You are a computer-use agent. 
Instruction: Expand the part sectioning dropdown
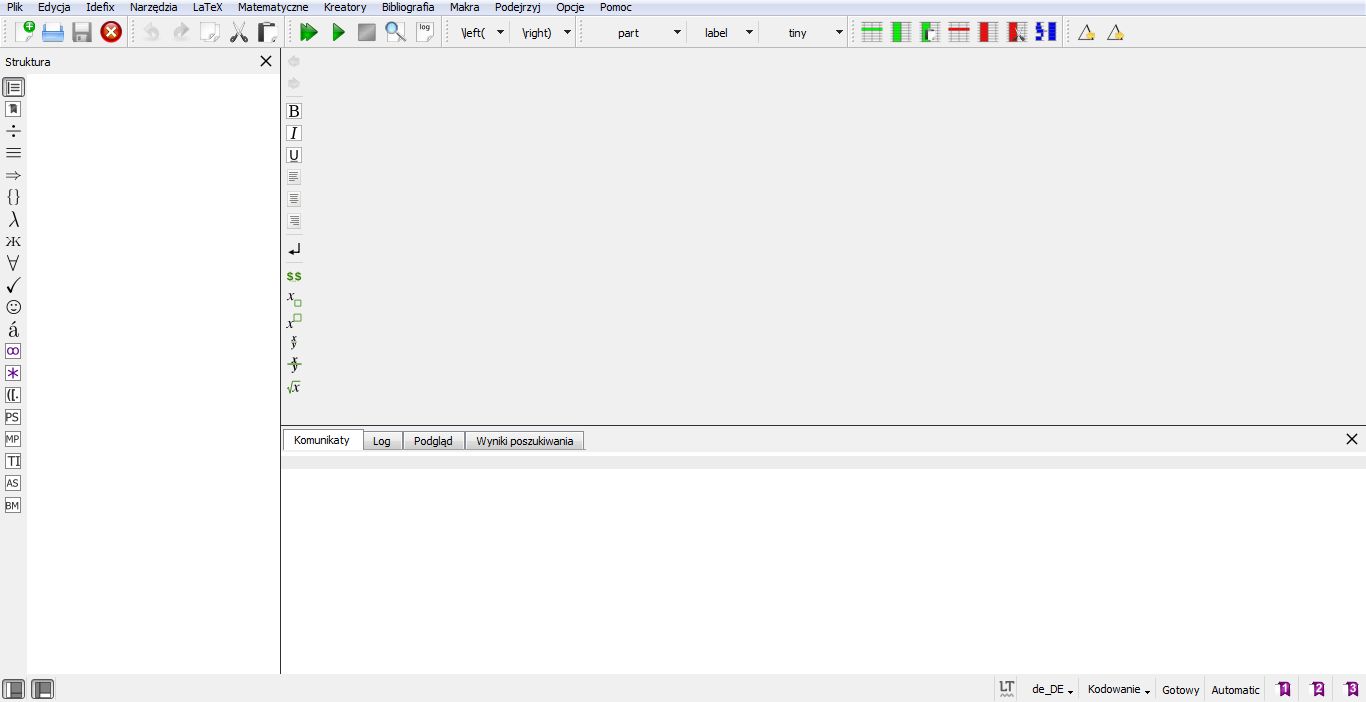pos(677,32)
